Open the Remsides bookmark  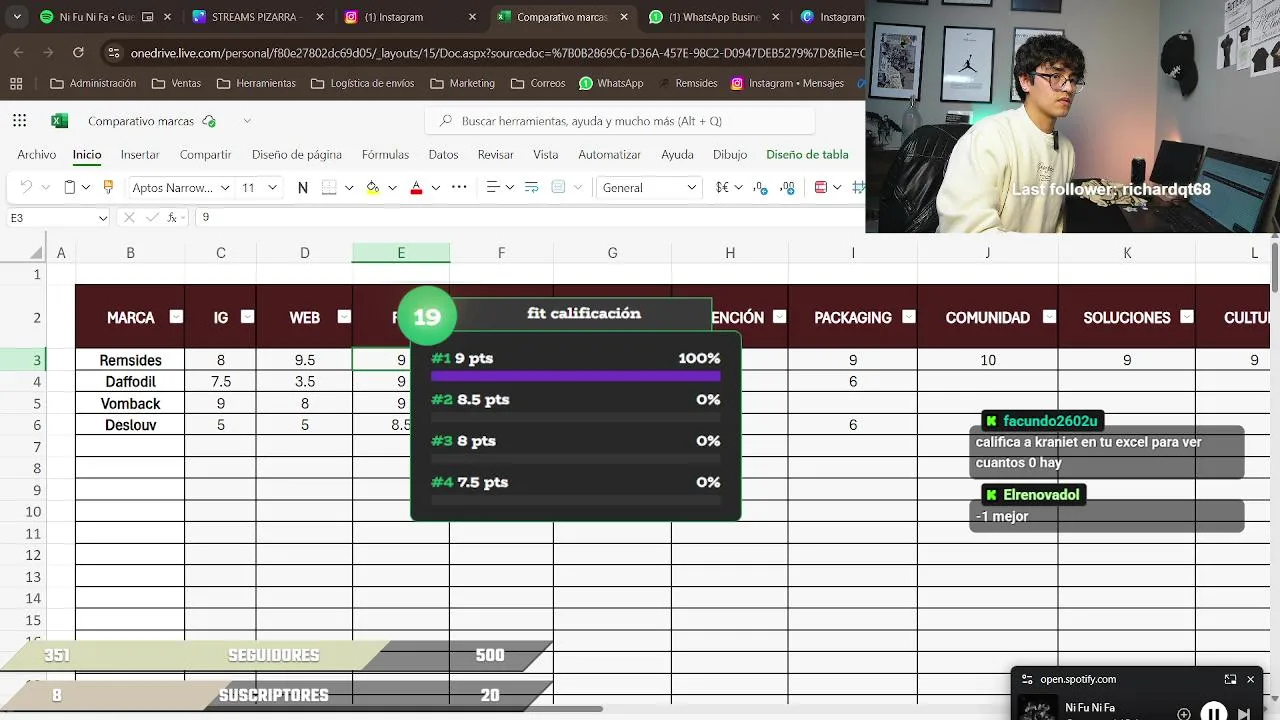click(687, 83)
